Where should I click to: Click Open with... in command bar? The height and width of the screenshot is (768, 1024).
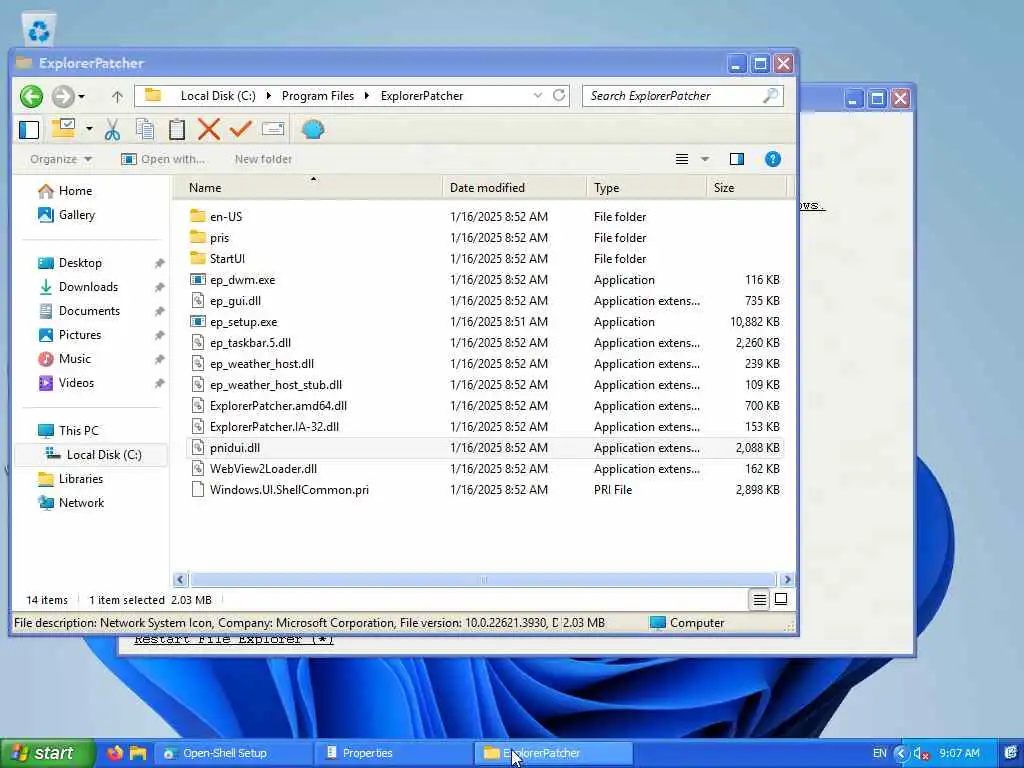point(163,159)
